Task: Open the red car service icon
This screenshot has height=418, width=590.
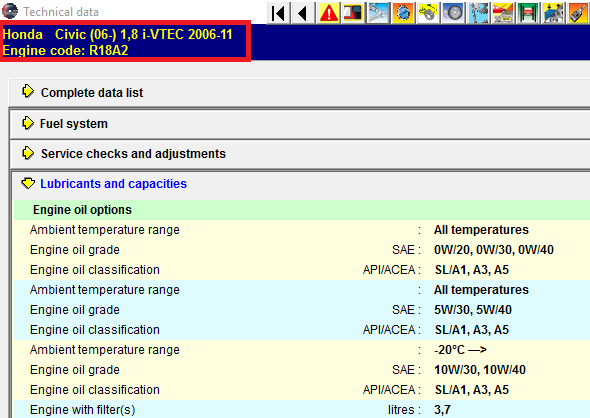Action: 503,13
